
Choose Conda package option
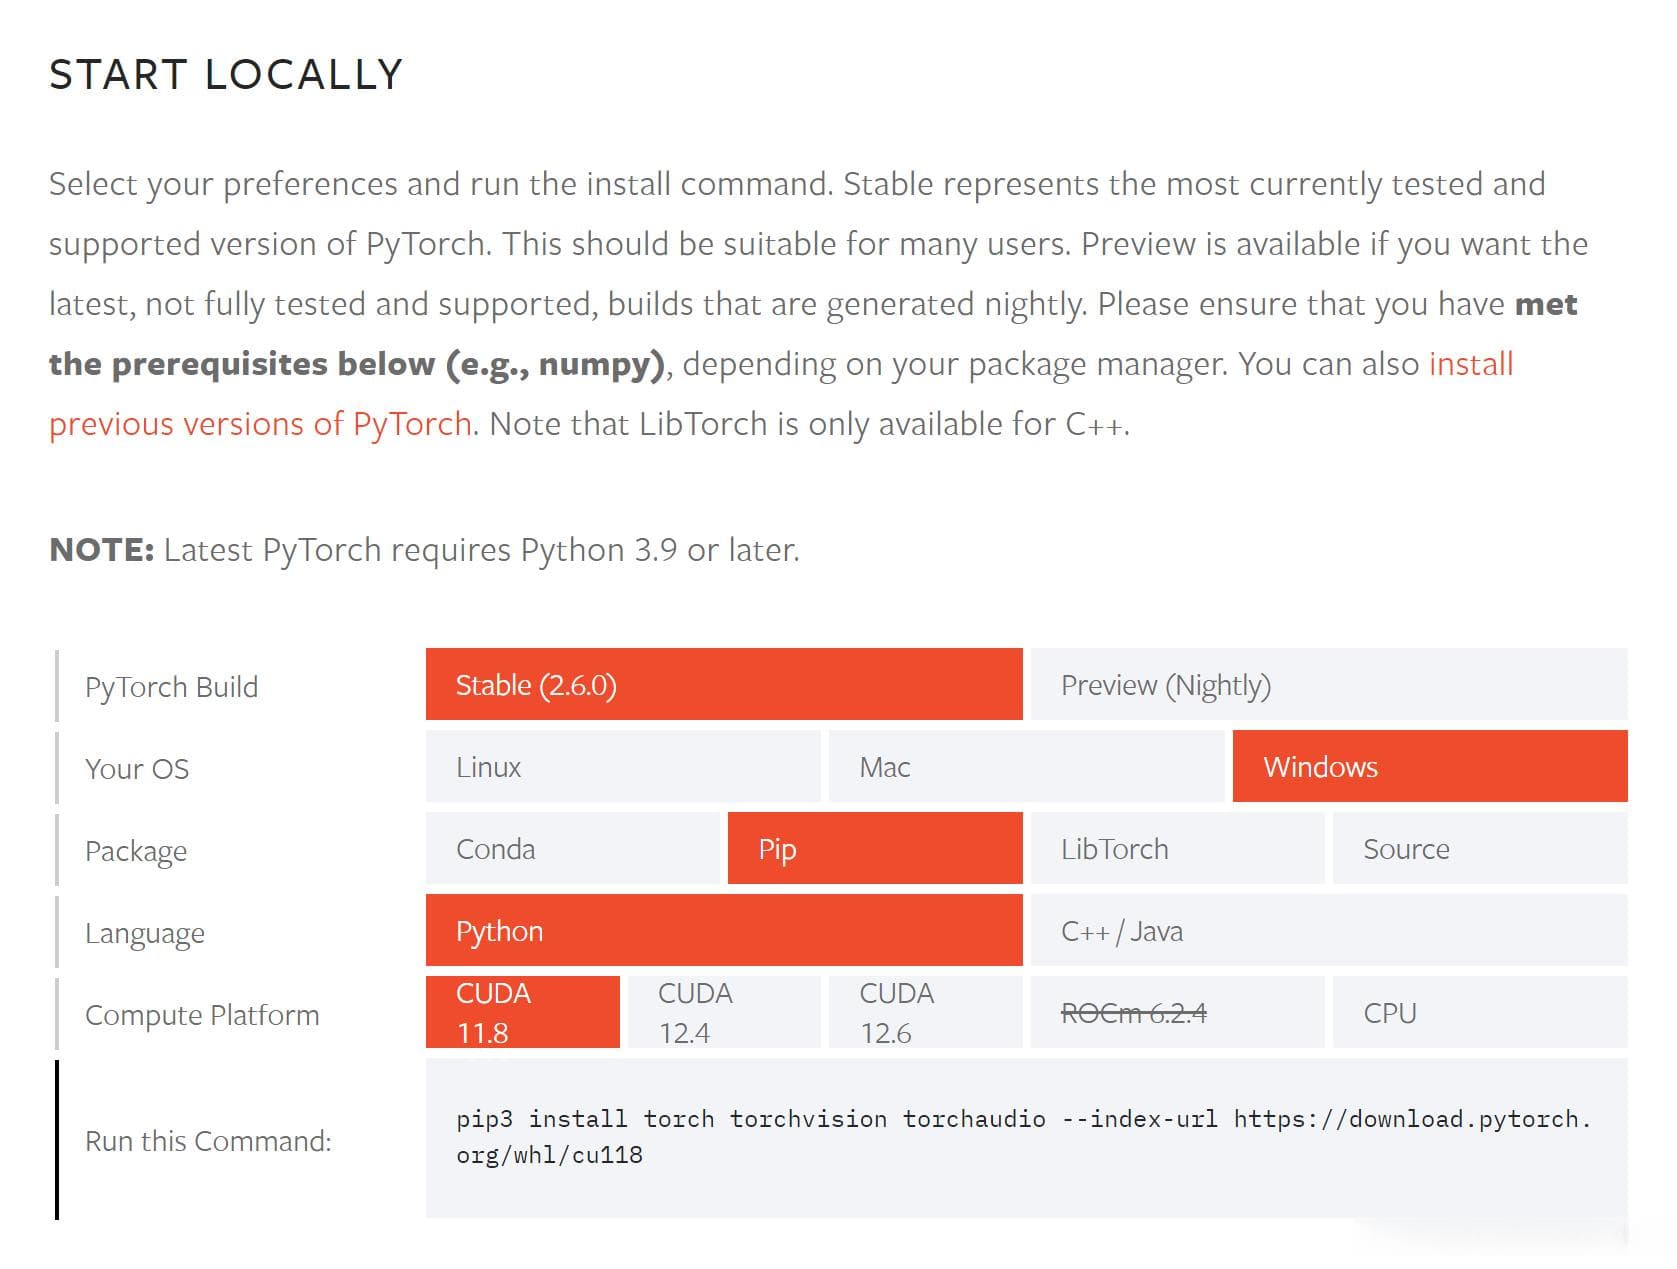coord(573,849)
